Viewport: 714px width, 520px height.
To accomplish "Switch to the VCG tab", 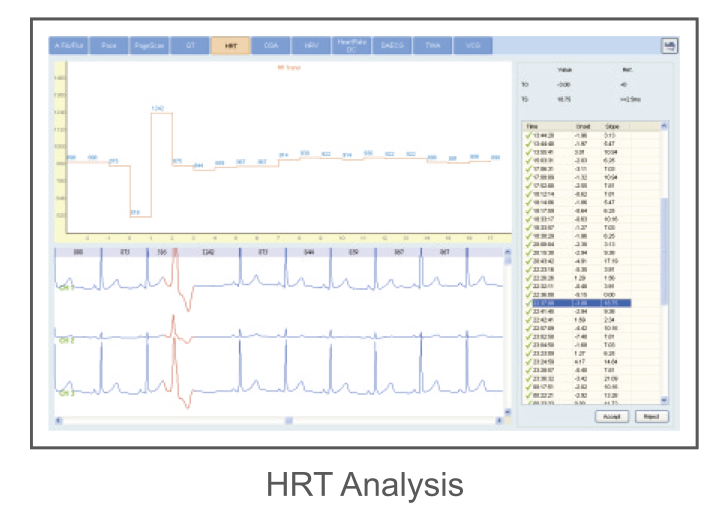I will 472,46.
